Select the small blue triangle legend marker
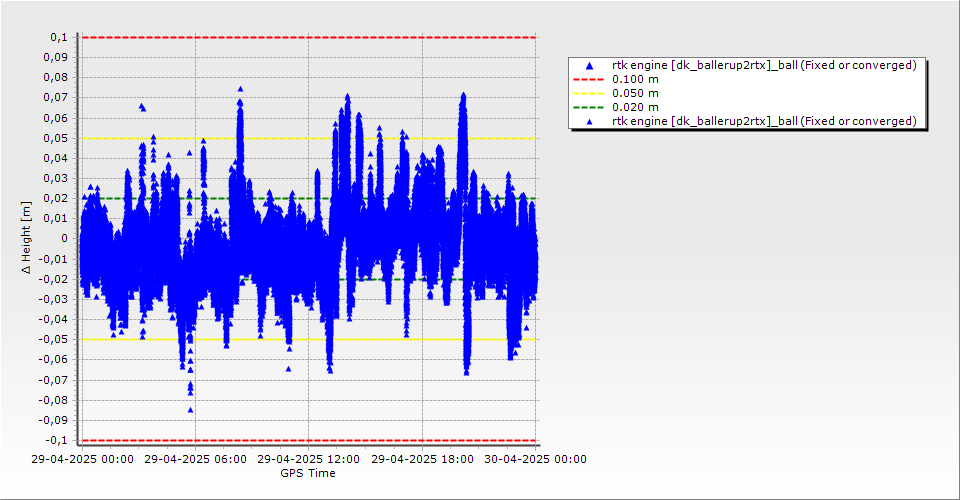This screenshot has height=500, width=960. pos(590,122)
